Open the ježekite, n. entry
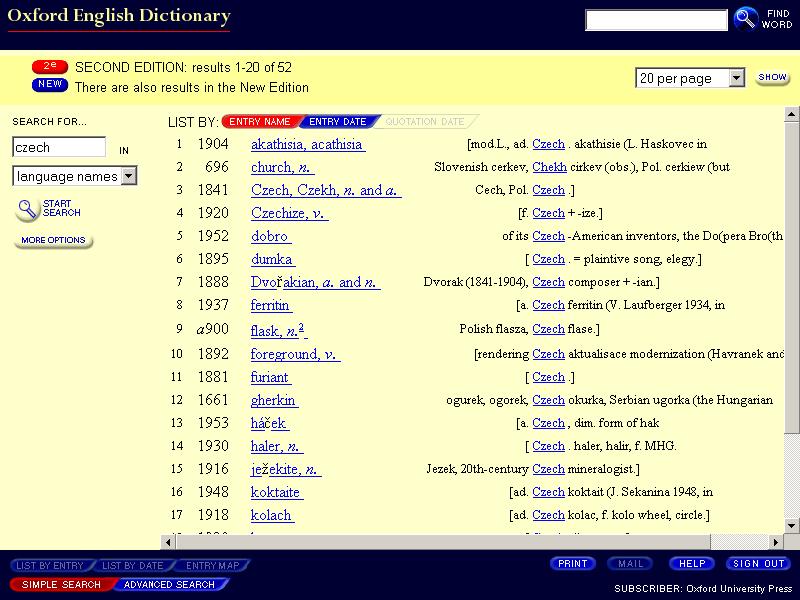800x600 pixels. [x=286, y=469]
